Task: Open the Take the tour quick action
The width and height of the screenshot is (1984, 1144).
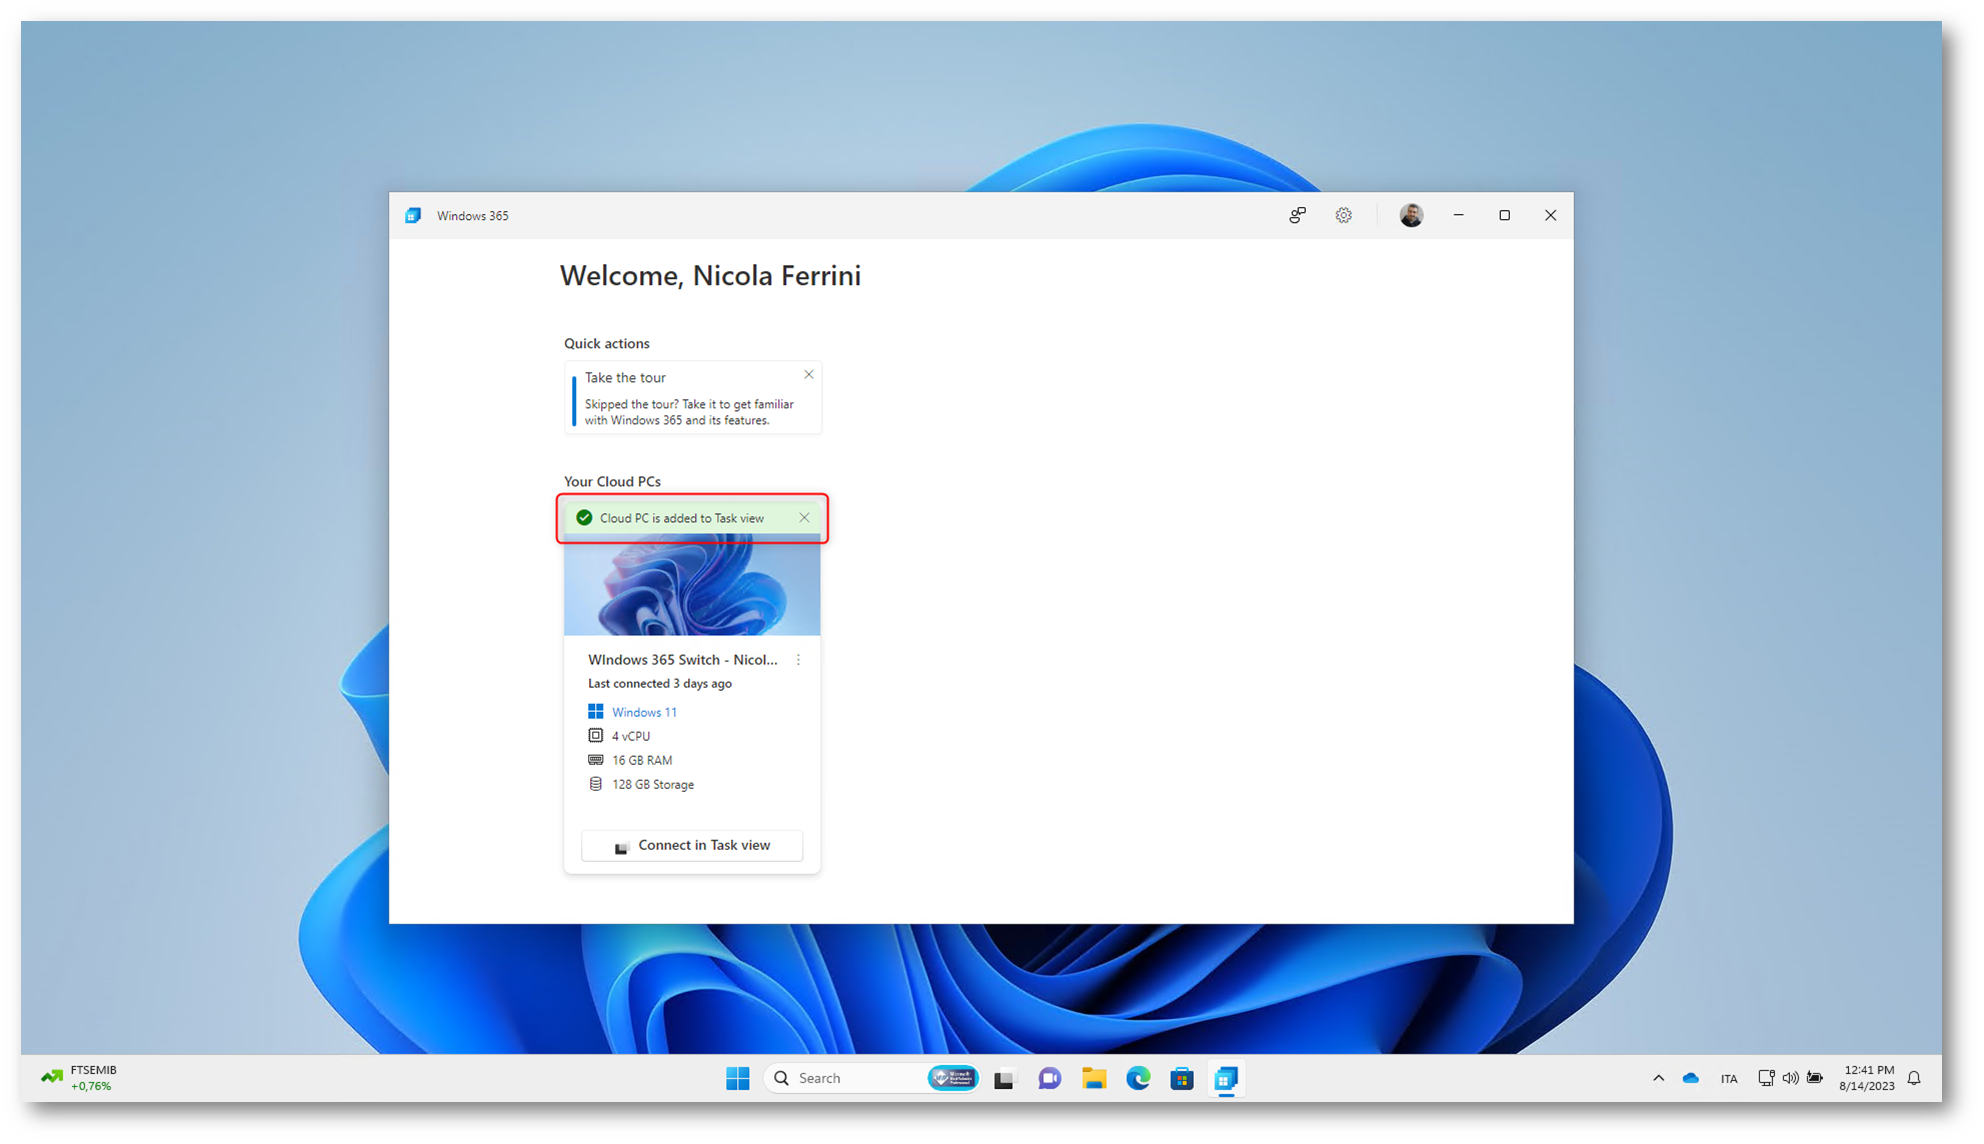Action: click(x=692, y=398)
